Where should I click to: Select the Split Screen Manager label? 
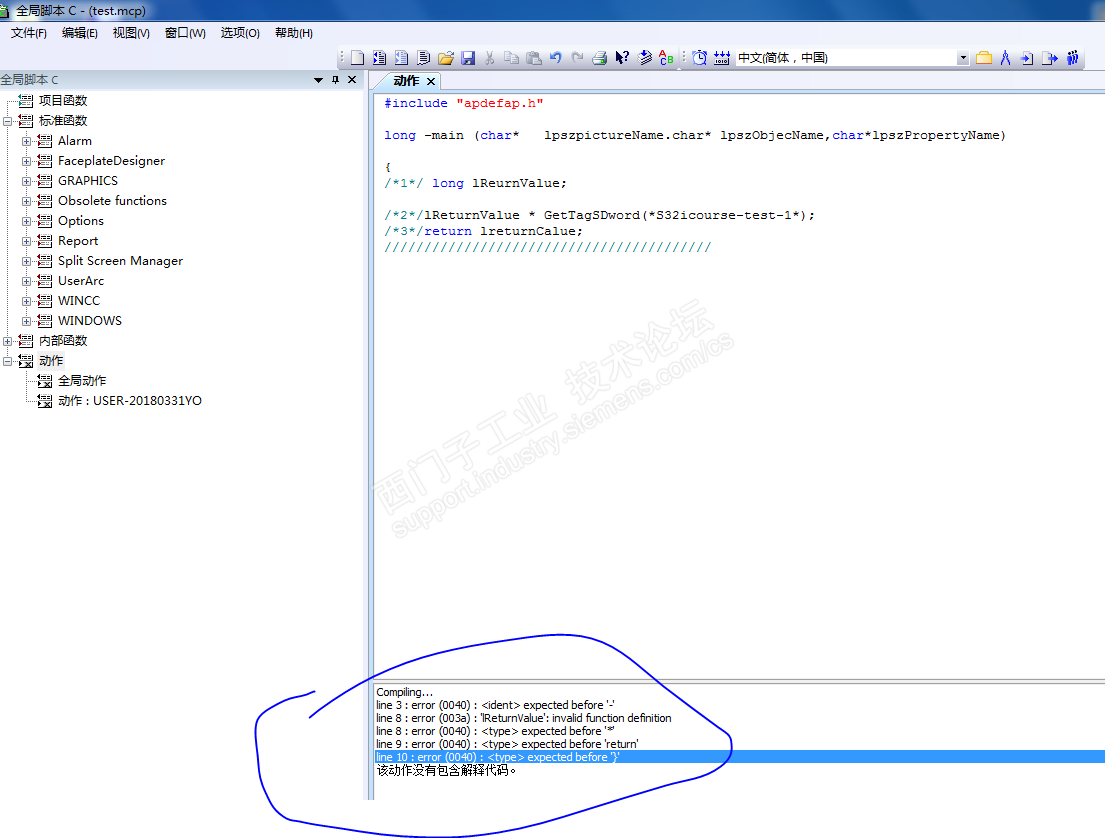pos(120,261)
